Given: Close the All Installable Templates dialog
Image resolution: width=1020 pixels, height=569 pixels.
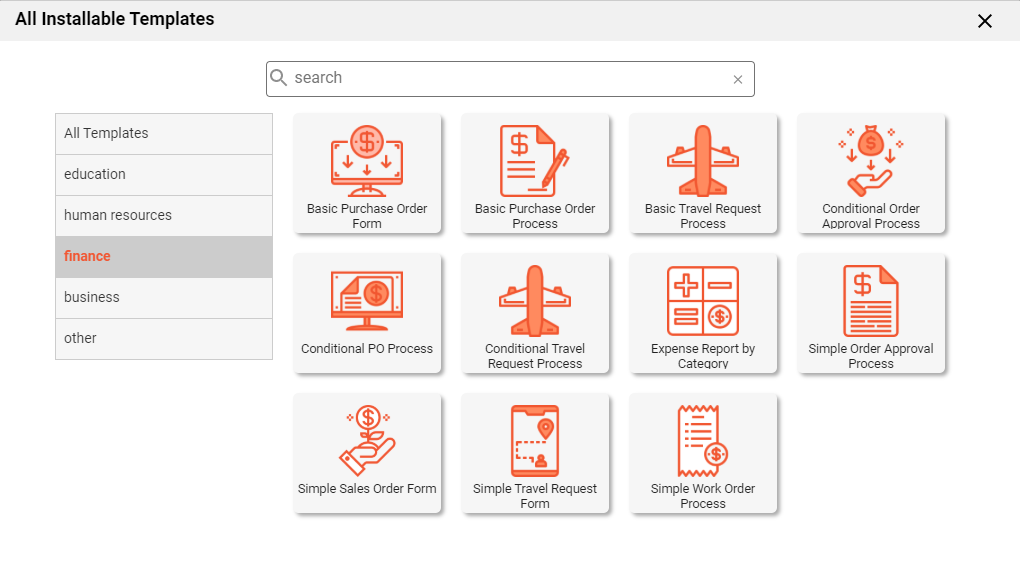Looking at the screenshot, I should 985,21.
